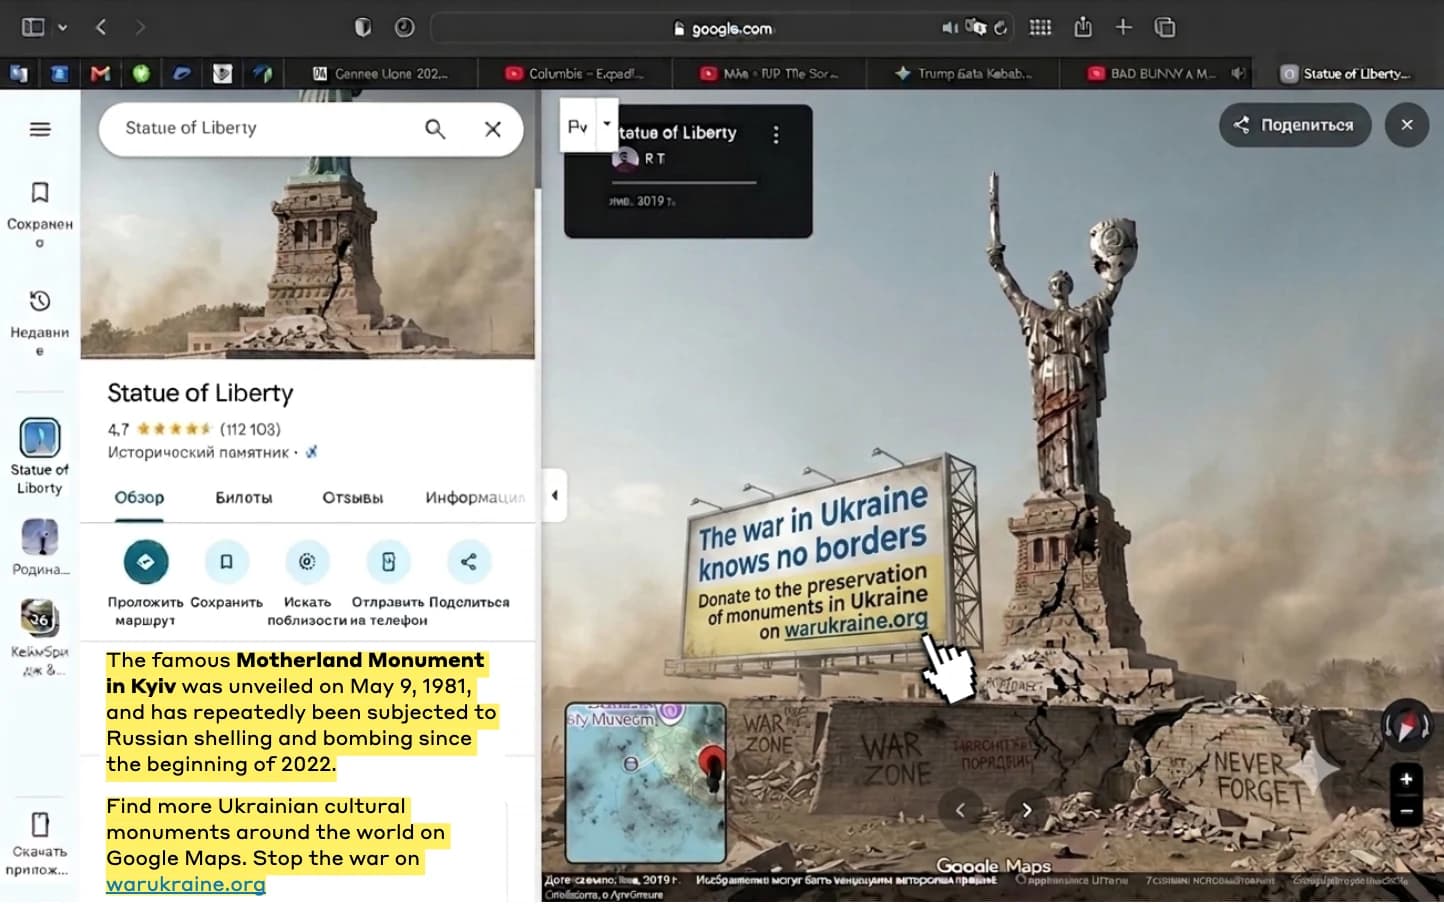Click the minimap thumbnail
Viewport: 1444px width, 904px height.
point(646,783)
